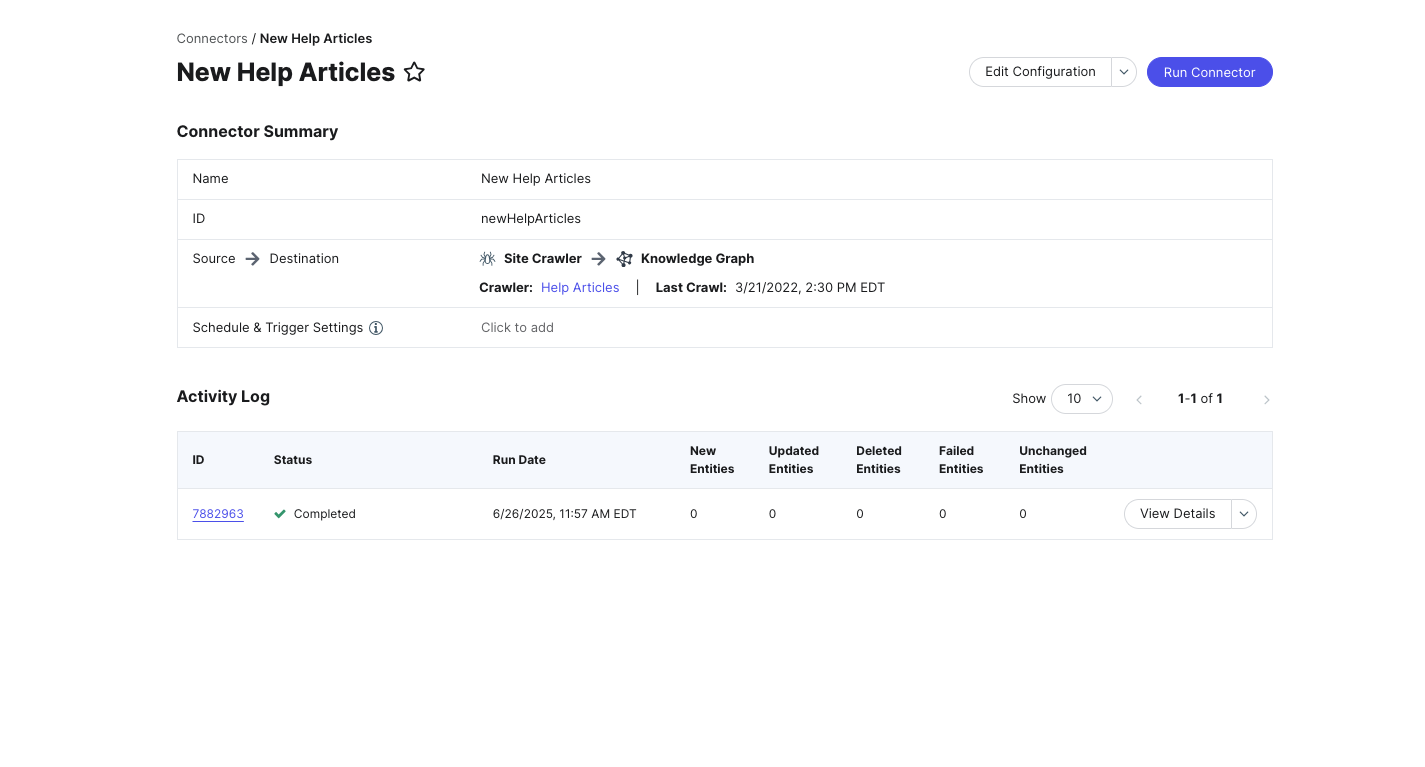The image size is (1425, 767).
Task: Click the run date 6/26/2025, 11:57 AM EDT
Action: click(x=565, y=514)
